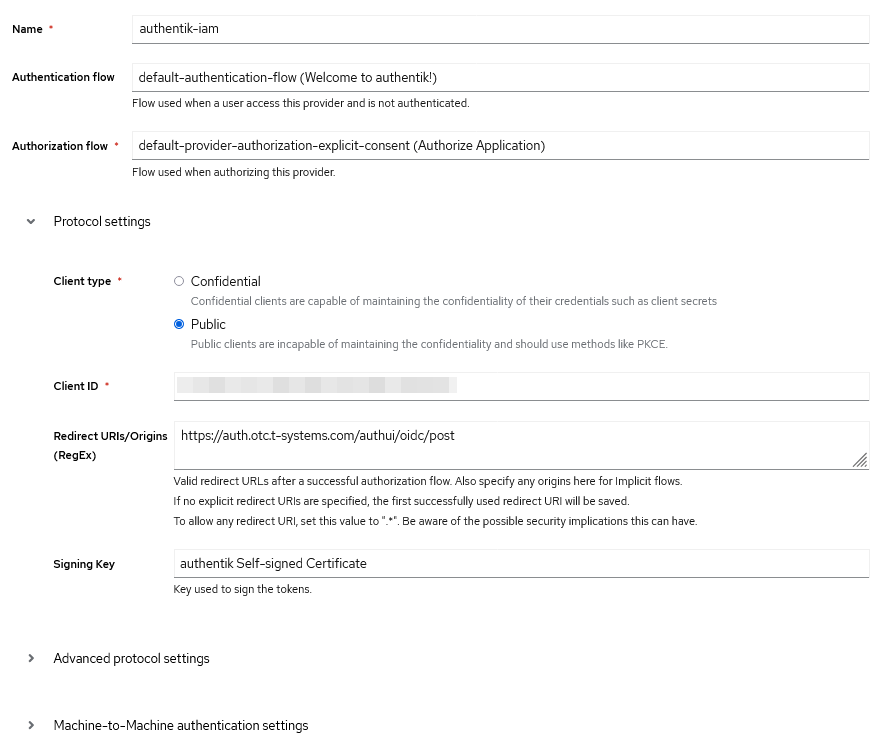Click the Public option label
This screenshot has height=753, width=885.
(208, 324)
